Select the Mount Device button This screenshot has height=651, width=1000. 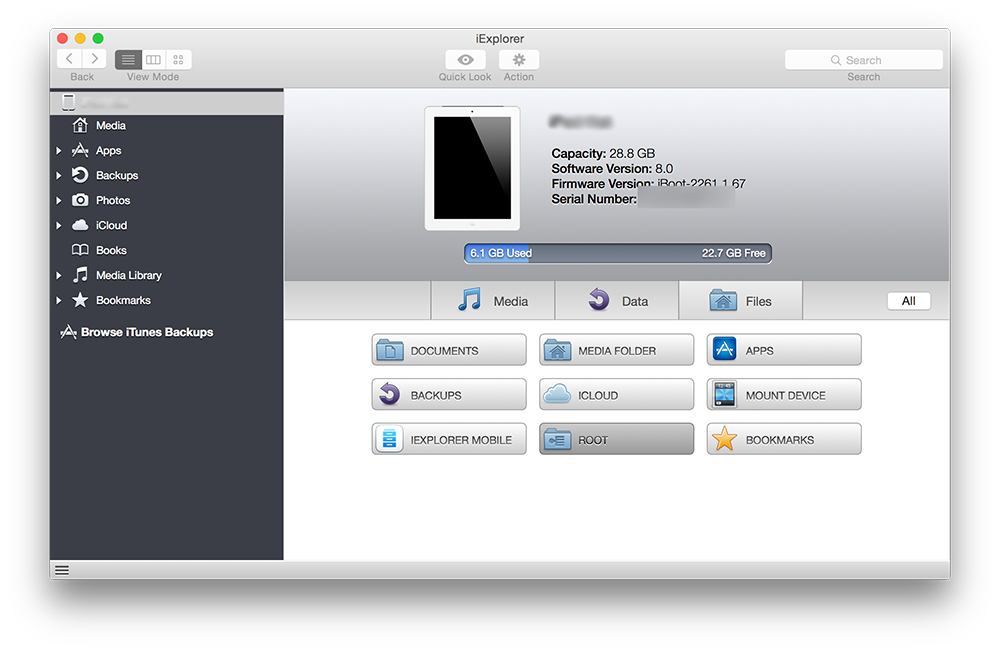[x=784, y=395]
